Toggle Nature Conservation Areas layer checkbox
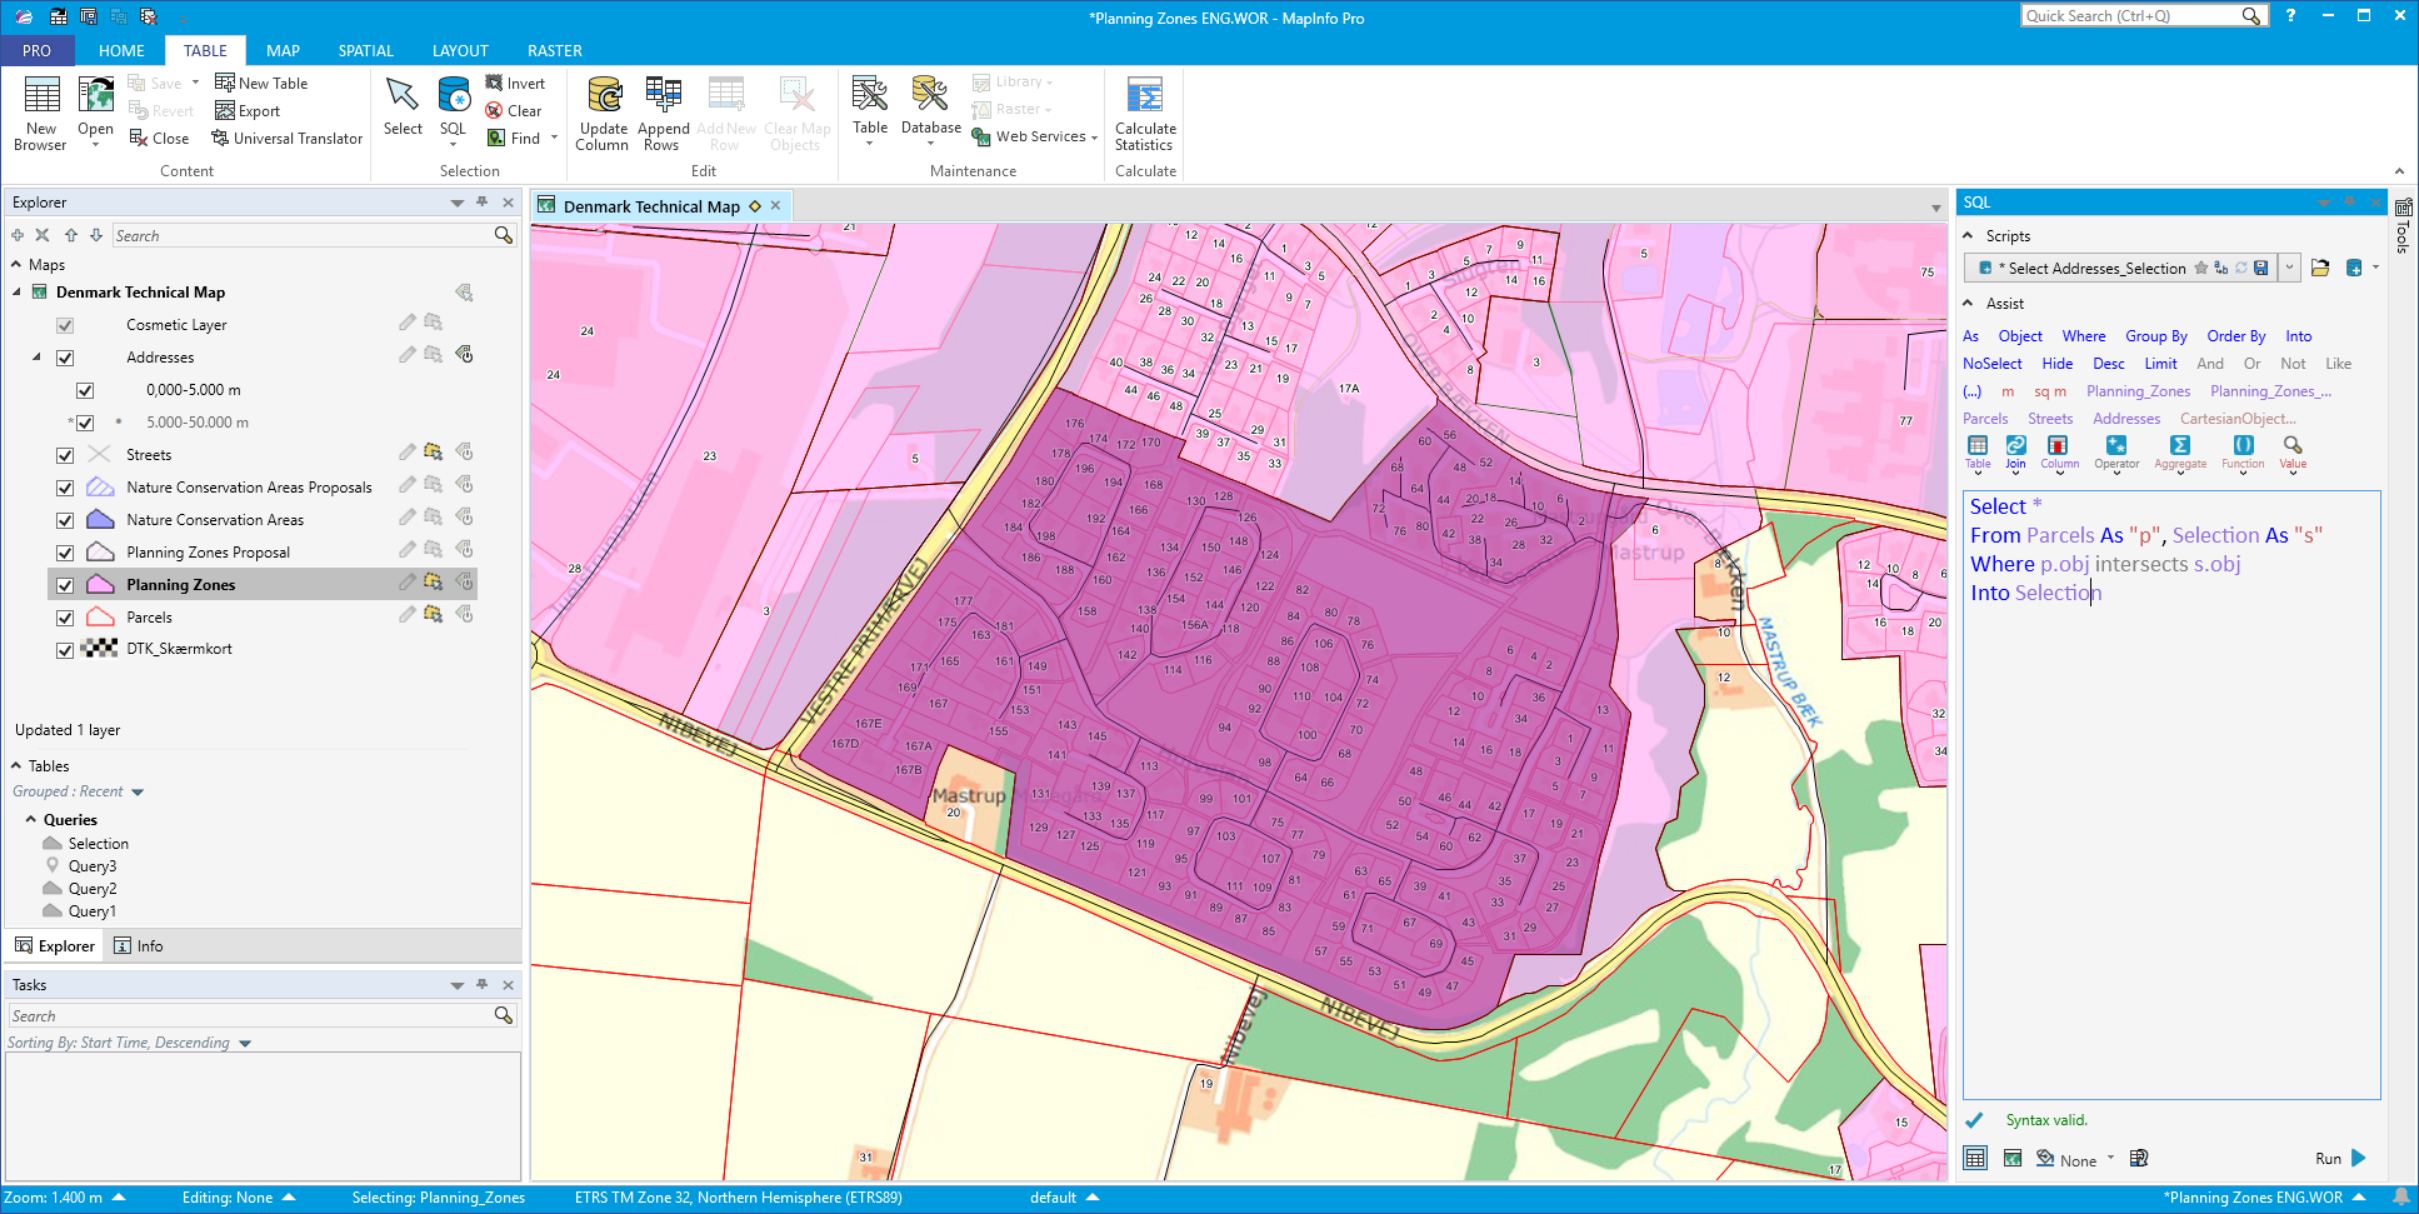This screenshot has height=1214, width=2419. pyautogui.click(x=65, y=520)
